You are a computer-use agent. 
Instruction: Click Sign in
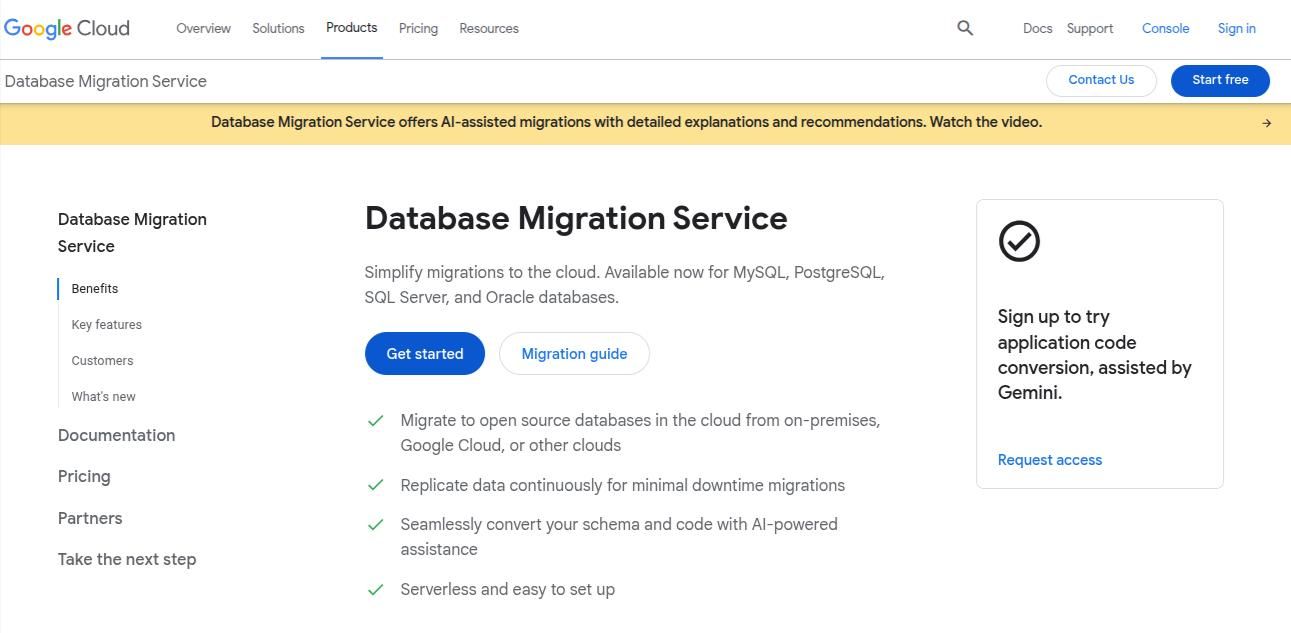coord(1236,28)
